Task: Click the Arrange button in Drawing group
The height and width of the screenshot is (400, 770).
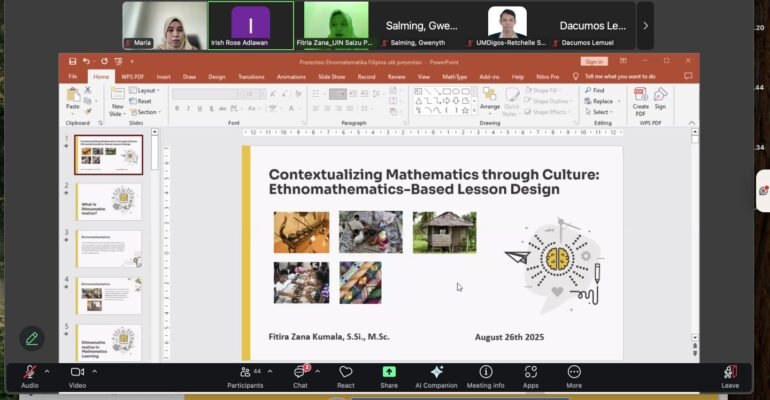Action: click(x=489, y=101)
